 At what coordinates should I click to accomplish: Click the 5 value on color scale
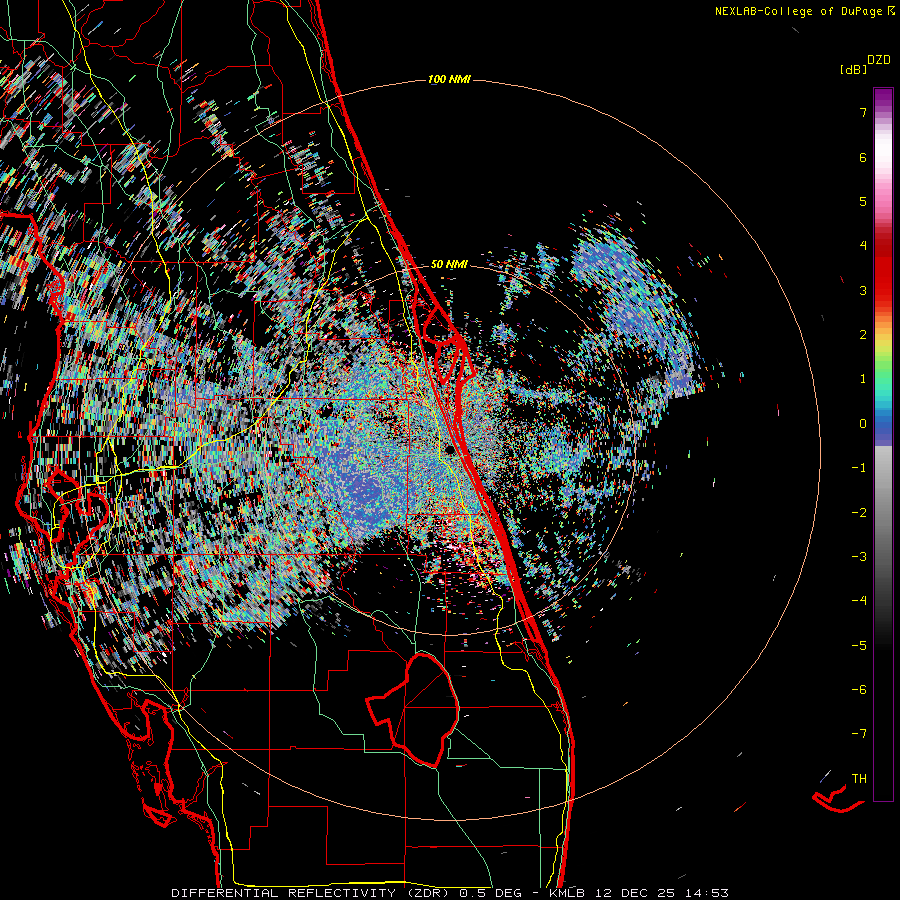(863, 201)
